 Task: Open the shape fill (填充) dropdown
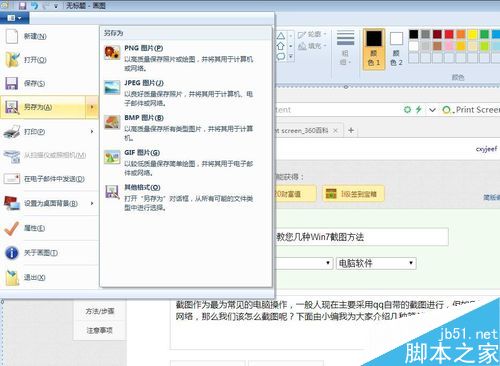[312, 46]
